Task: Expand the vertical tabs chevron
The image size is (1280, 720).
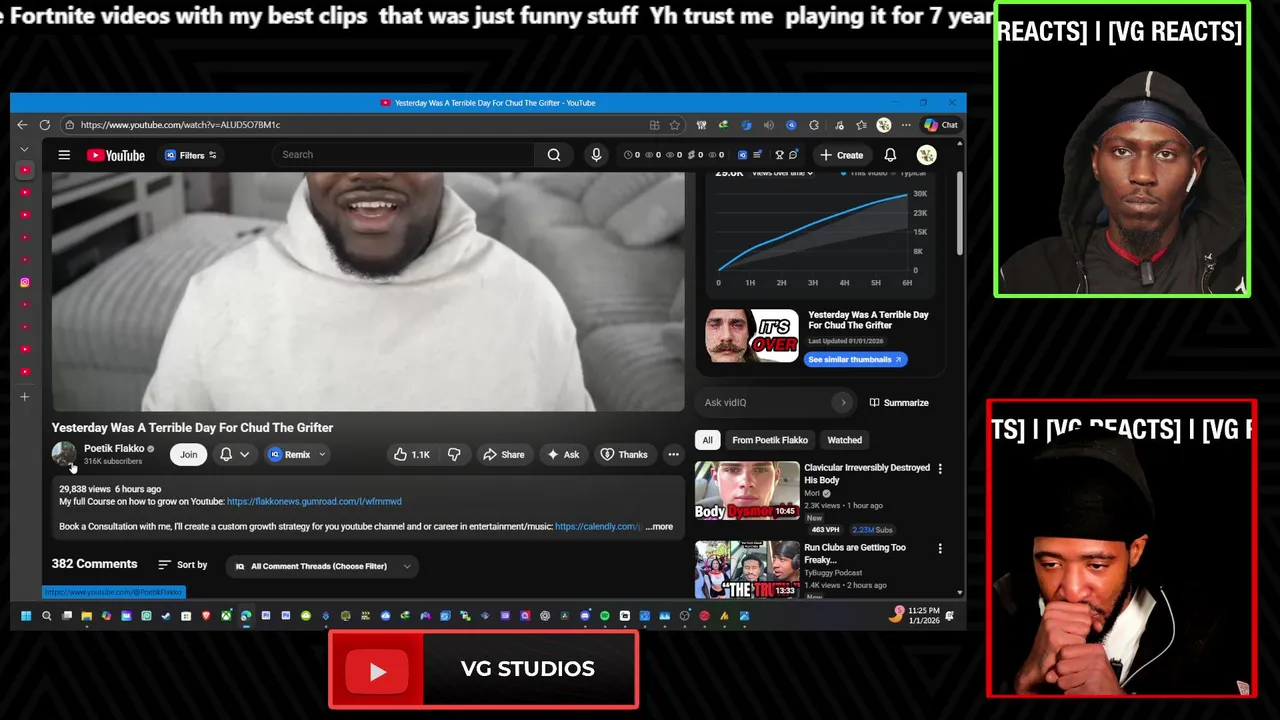Action: [x=24, y=149]
